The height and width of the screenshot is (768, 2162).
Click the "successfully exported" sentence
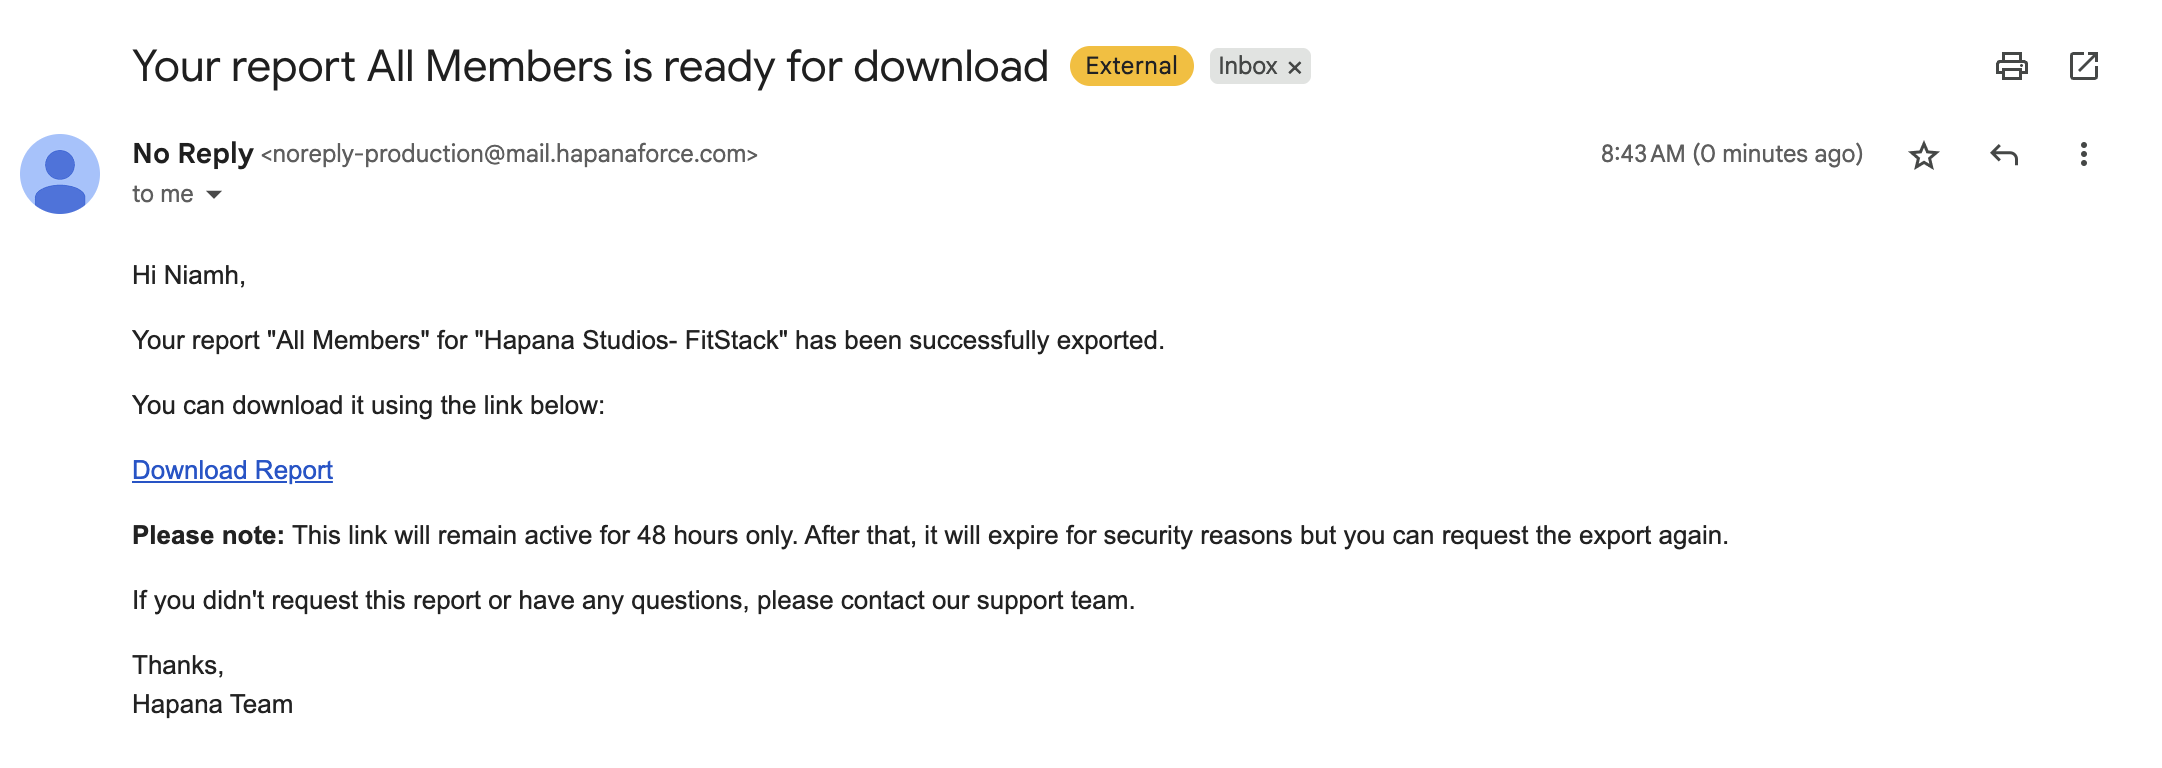[x=648, y=340]
